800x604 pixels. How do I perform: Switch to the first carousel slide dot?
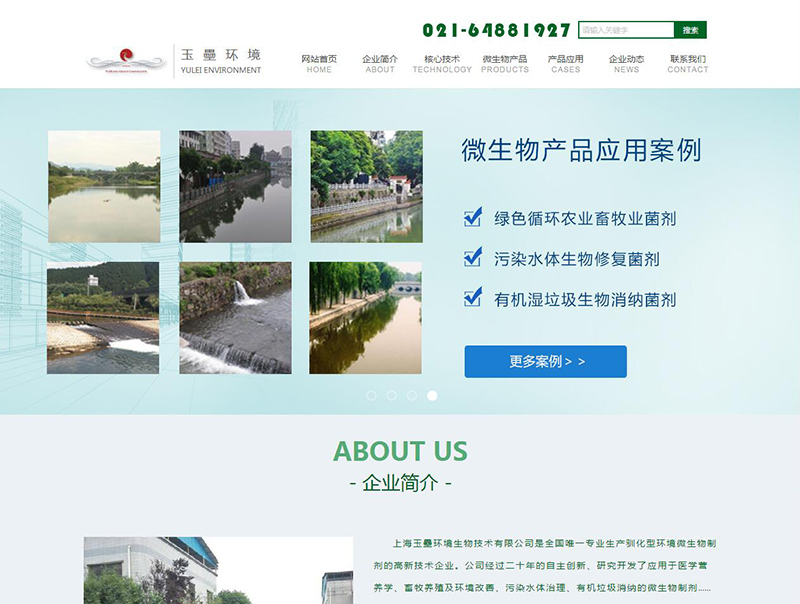(372, 395)
